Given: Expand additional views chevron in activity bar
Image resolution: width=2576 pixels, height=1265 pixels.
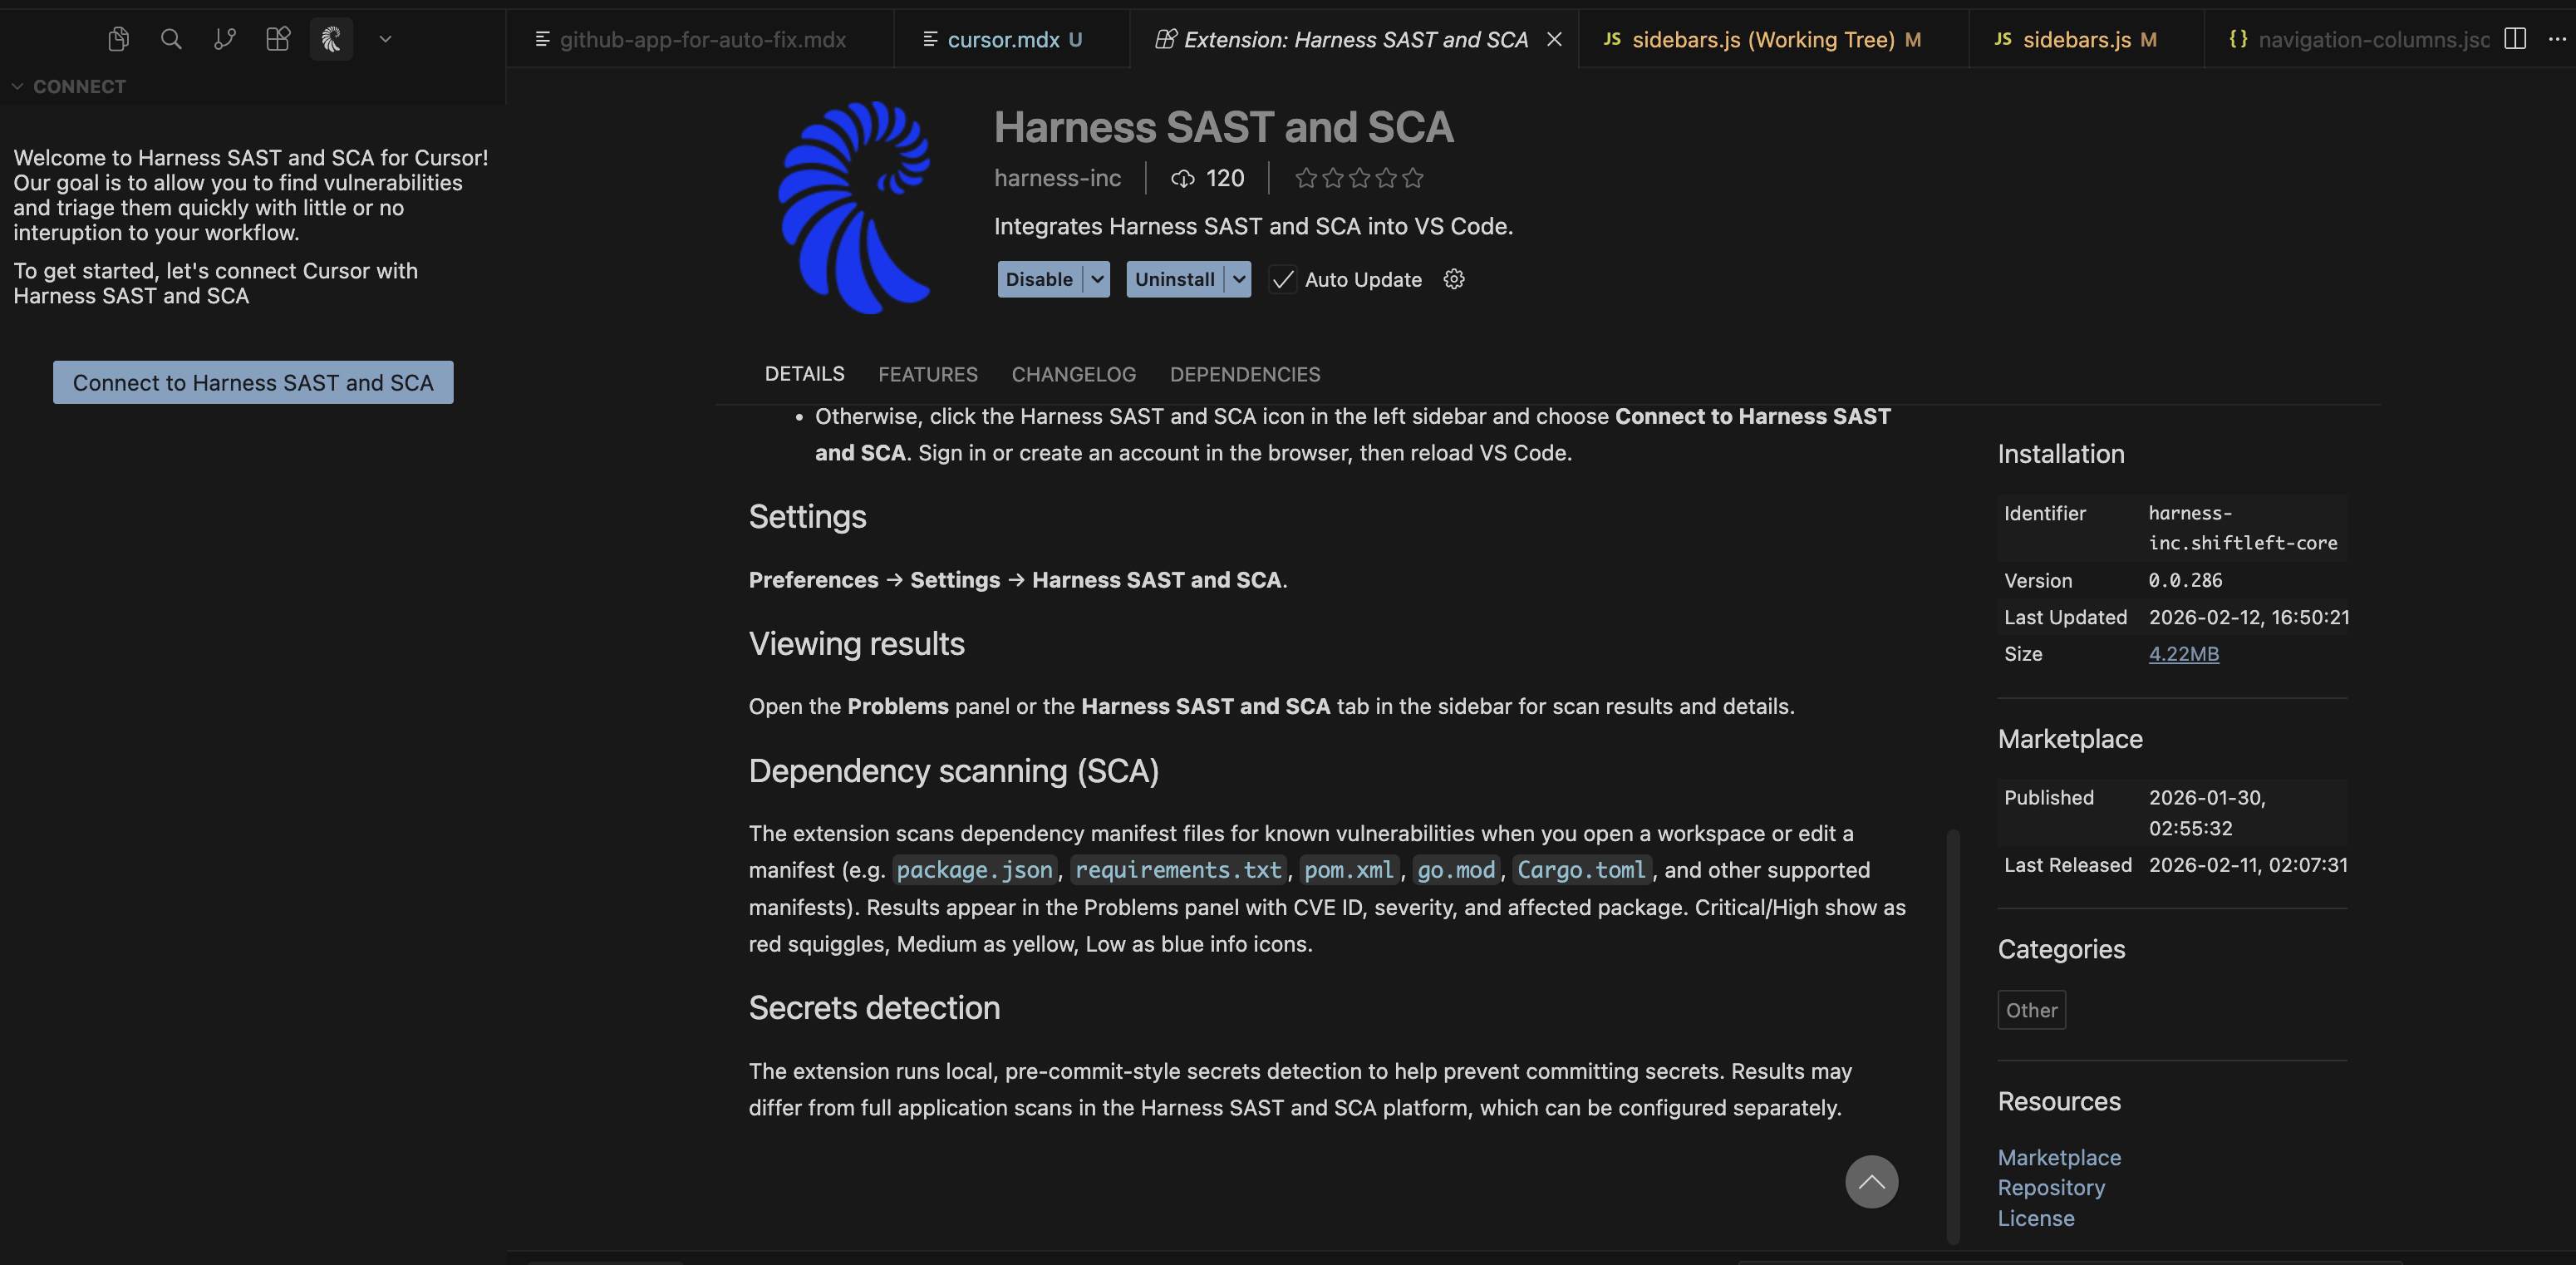Looking at the screenshot, I should (x=385, y=39).
